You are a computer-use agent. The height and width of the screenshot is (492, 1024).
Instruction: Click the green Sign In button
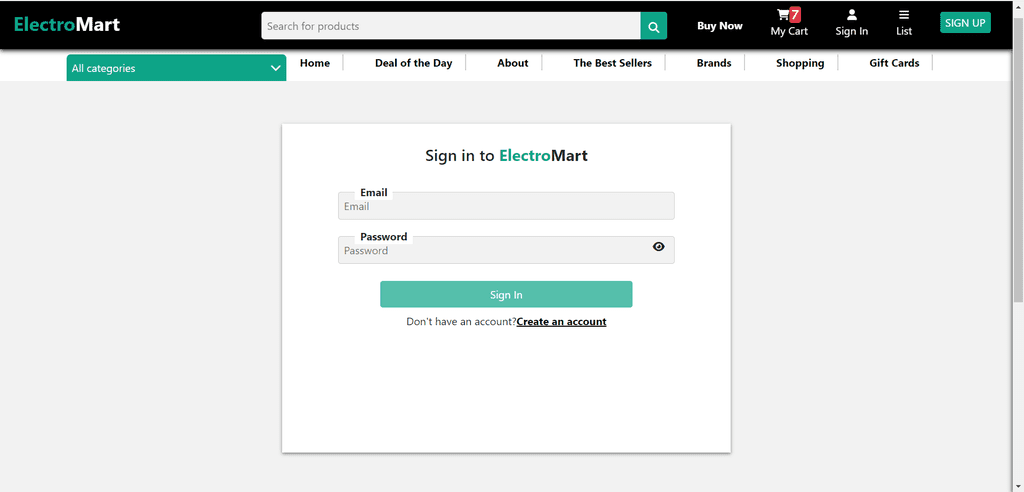[x=506, y=294]
